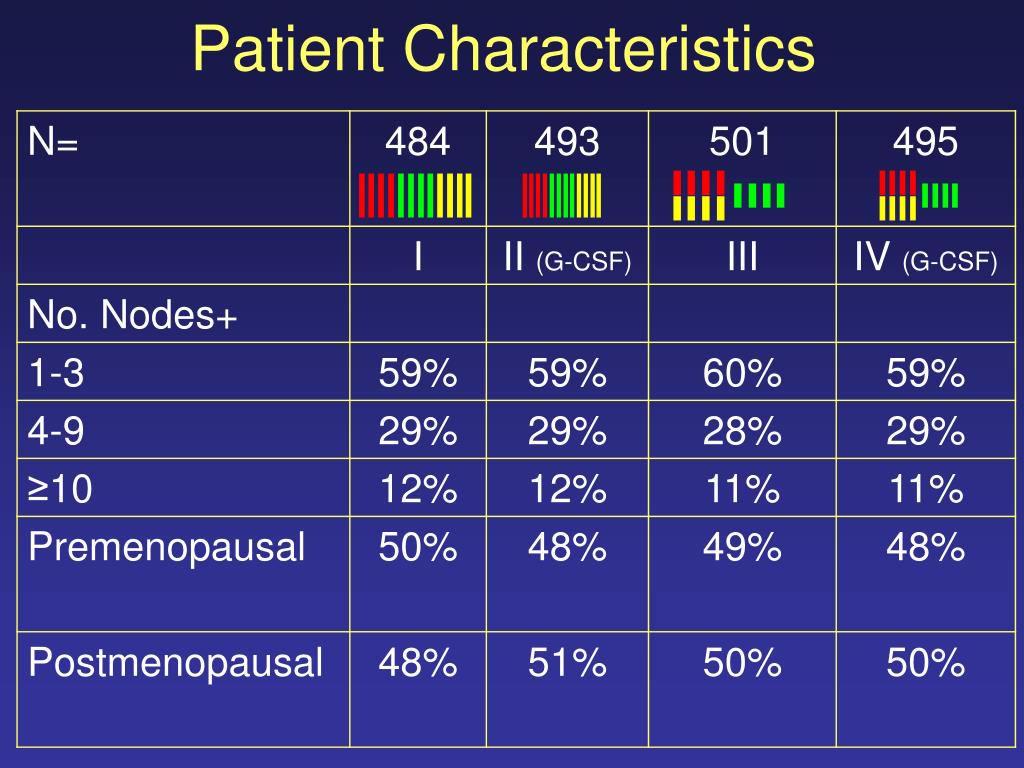This screenshot has height=768, width=1024.
Task: Click the Patient Characteristics title
Action: [x=504, y=50]
